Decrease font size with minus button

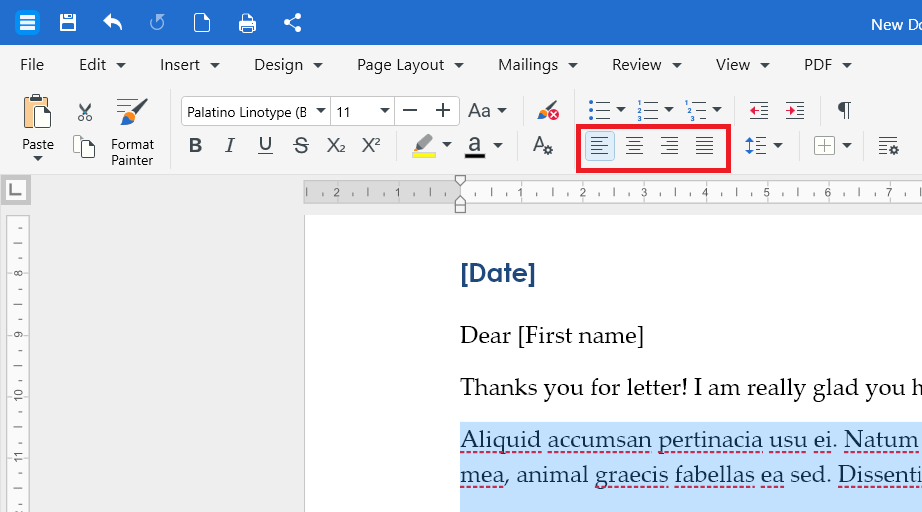[410, 111]
